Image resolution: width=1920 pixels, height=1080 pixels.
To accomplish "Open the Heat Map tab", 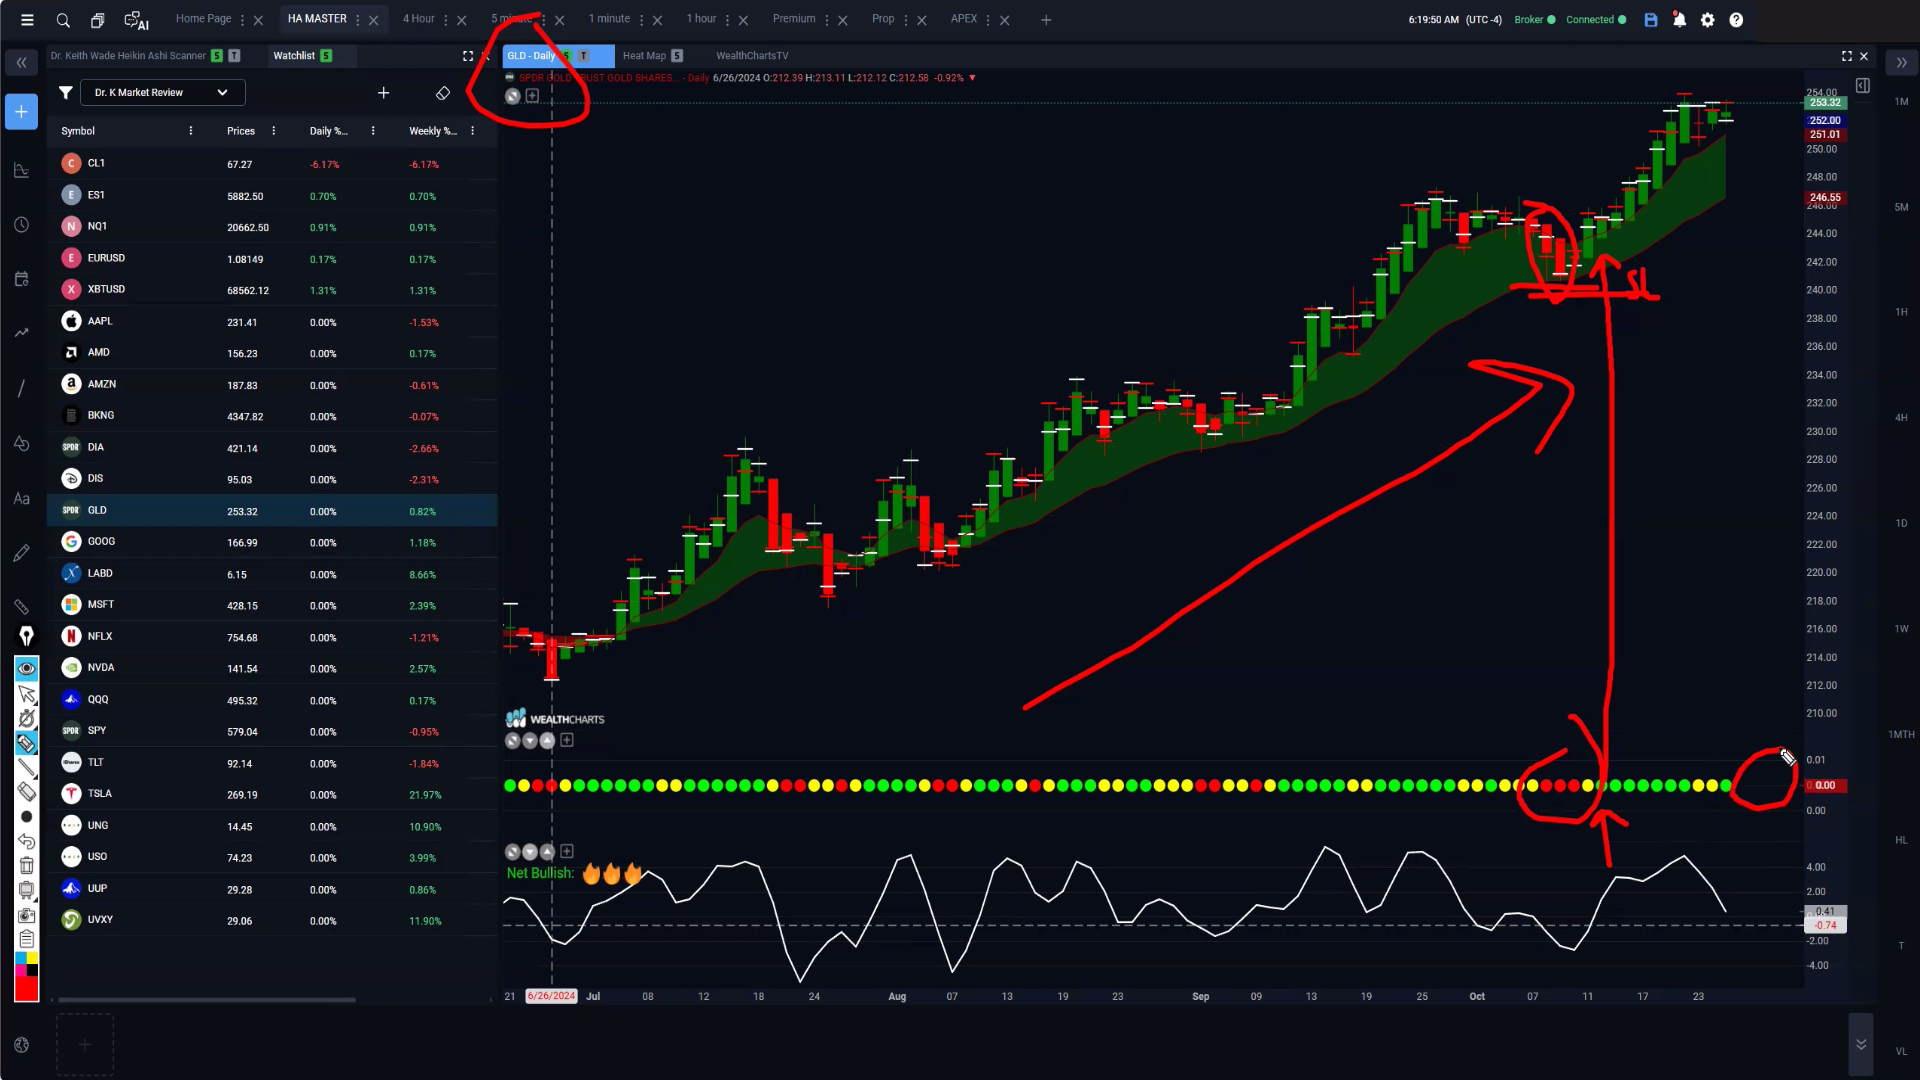I will click(x=644, y=56).
